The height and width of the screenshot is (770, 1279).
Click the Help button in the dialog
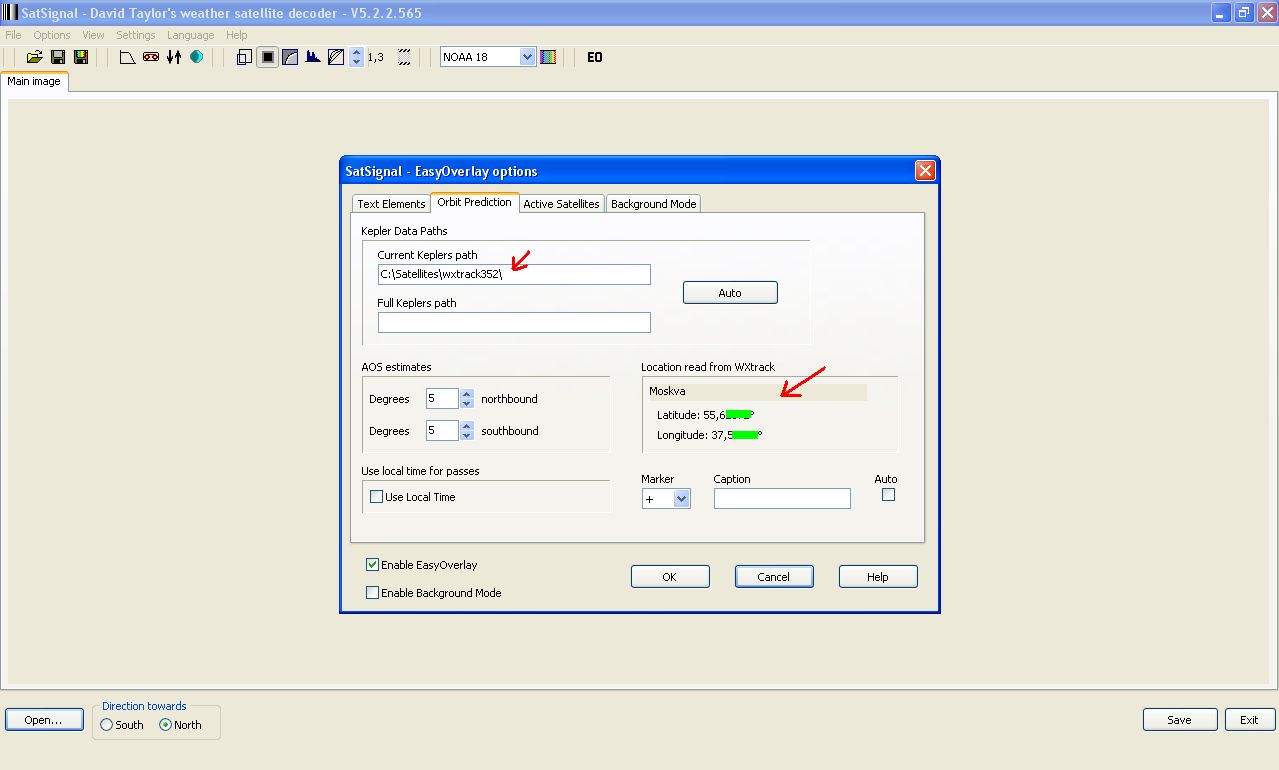pos(878,577)
